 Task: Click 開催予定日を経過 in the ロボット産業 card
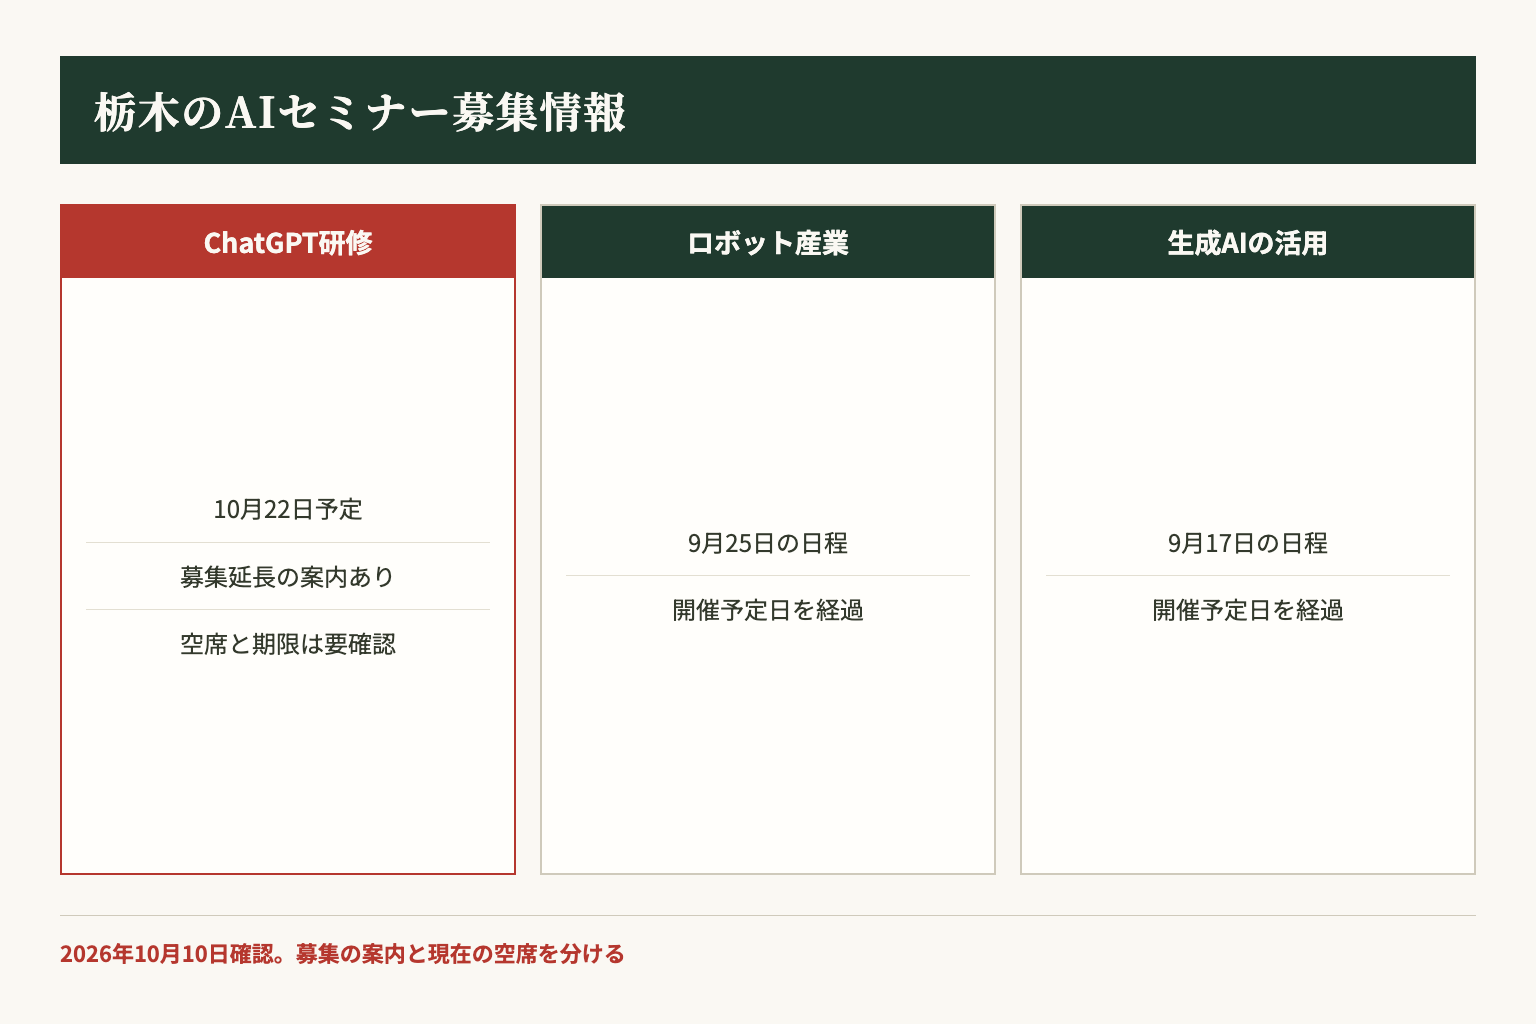click(x=768, y=610)
